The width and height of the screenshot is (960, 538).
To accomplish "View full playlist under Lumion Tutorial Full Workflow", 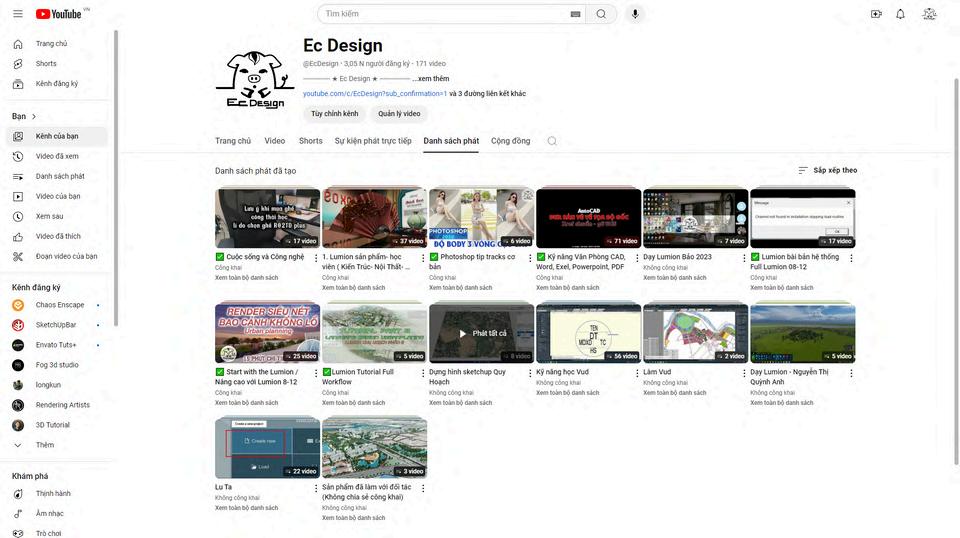I will pyautogui.click(x=353, y=403).
